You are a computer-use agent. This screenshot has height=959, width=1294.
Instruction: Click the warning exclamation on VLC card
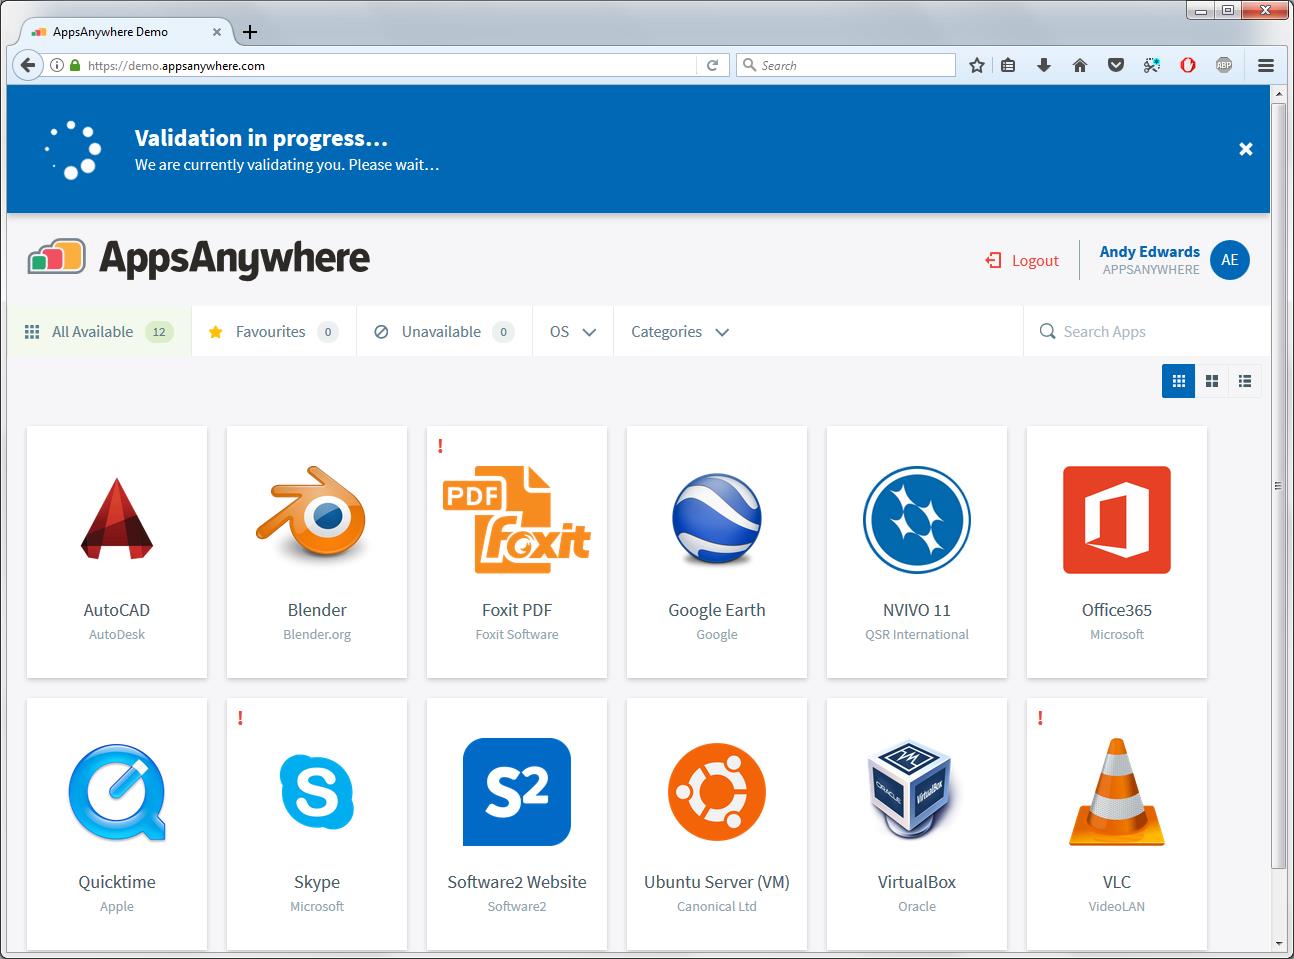point(1040,718)
